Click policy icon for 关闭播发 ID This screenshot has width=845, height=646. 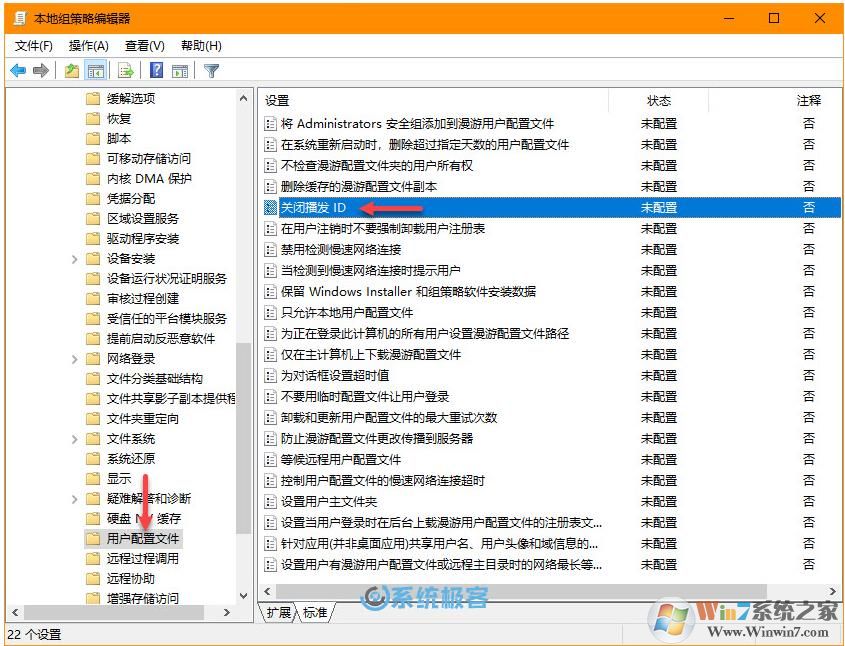tap(270, 207)
